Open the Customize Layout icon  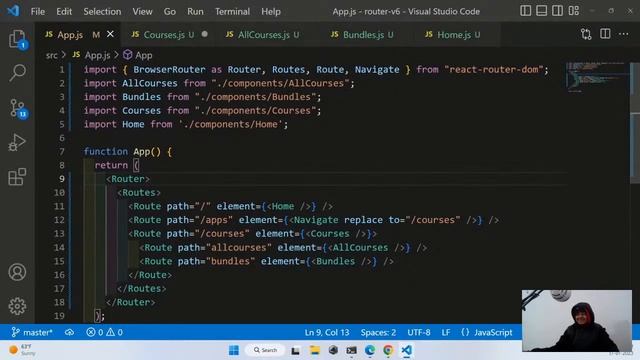pyautogui.click(x=573, y=11)
